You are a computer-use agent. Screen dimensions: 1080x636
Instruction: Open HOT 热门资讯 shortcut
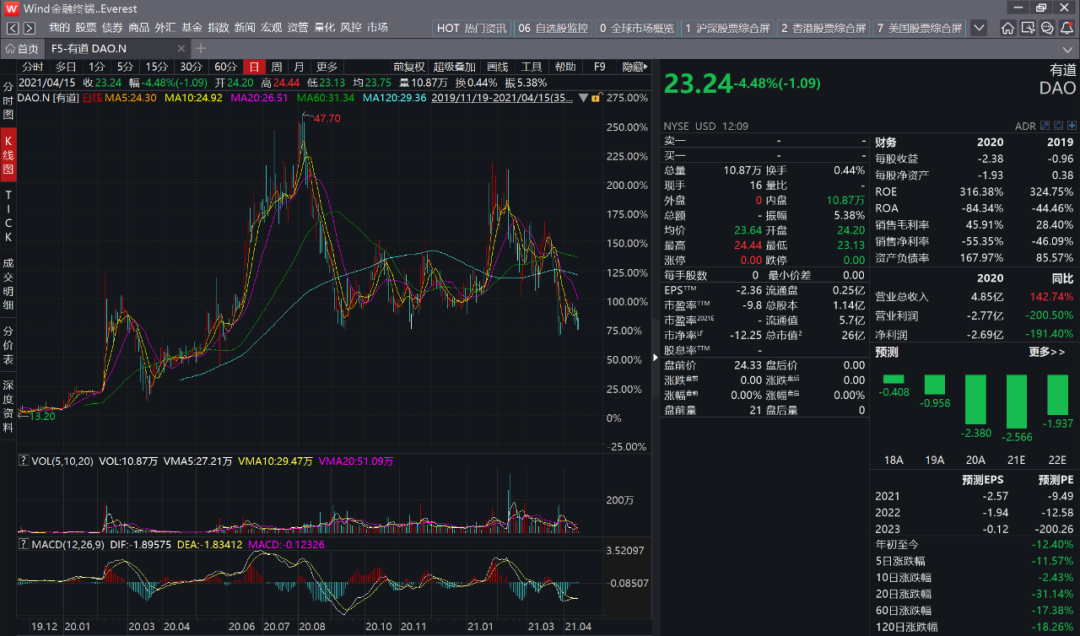(473, 28)
